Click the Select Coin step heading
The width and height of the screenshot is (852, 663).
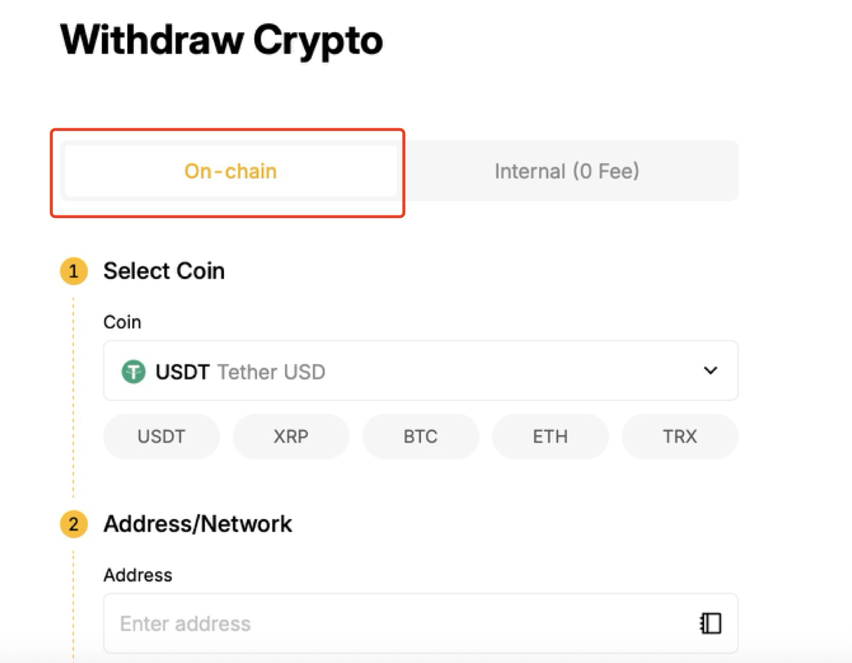click(164, 271)
